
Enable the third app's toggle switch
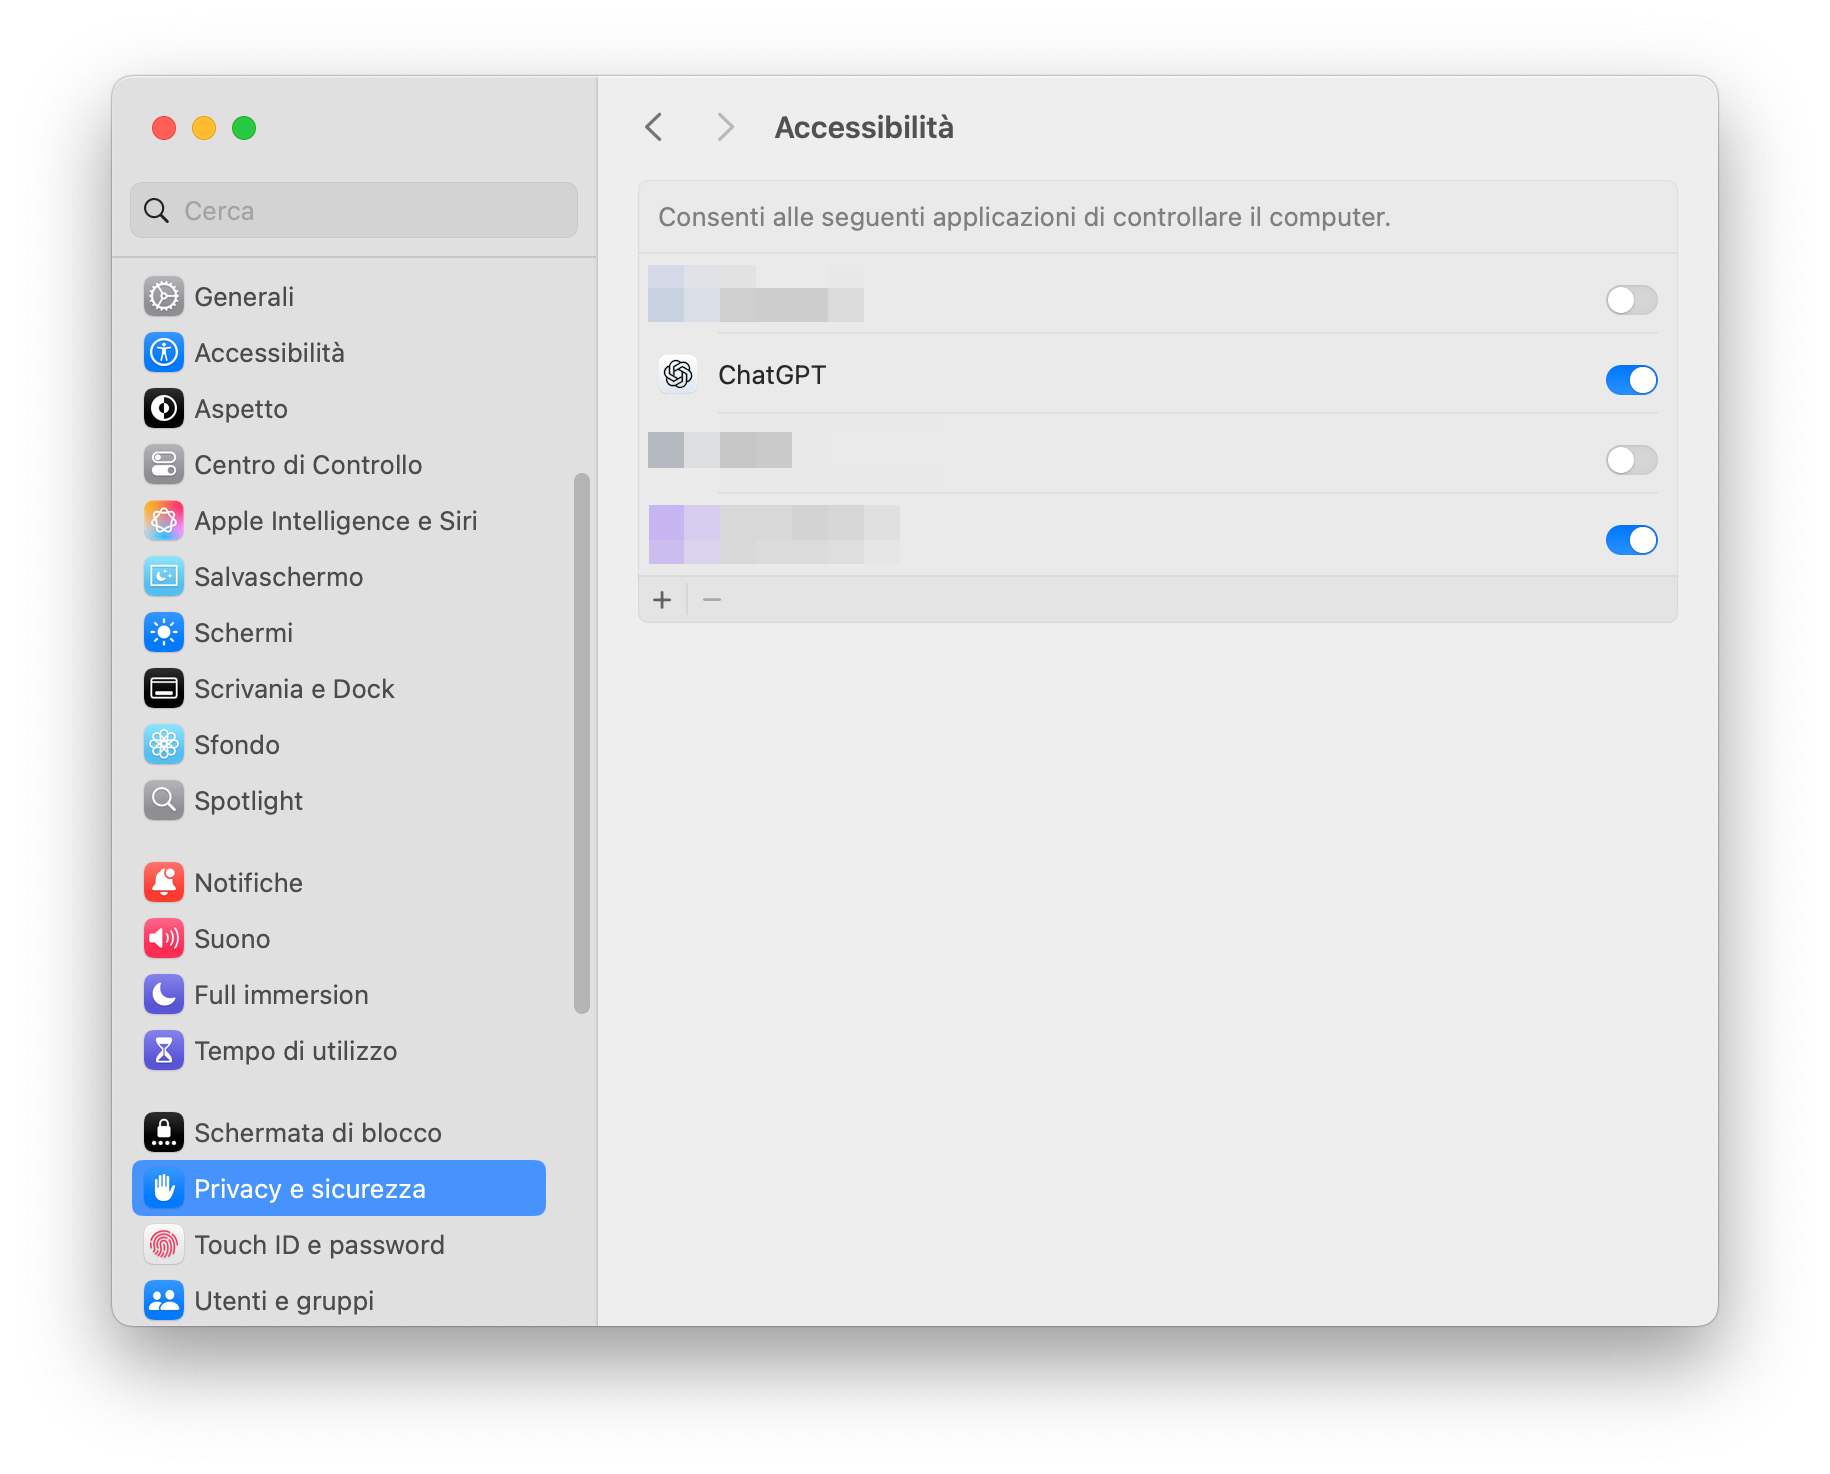[1631, 460]
